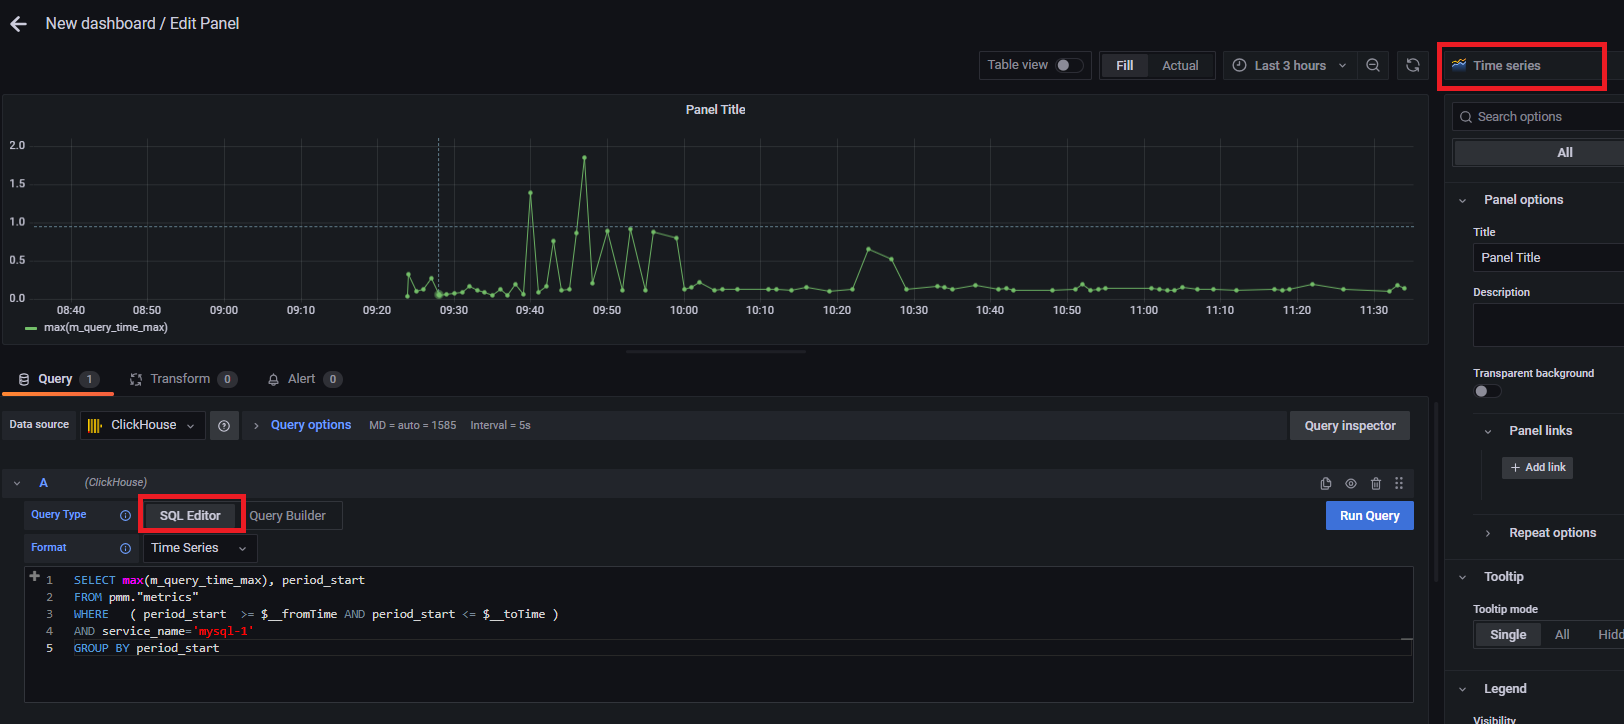Select the Fill display mode
1624x724 pixels.
(x=1124, y=65)
